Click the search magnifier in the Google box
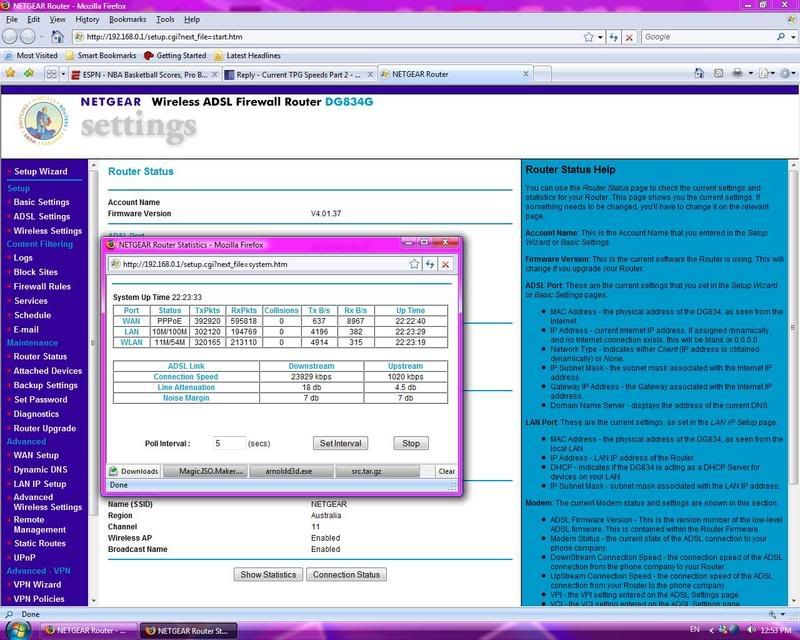Image resolution: width=800 pixels, height=640 pixels. coord(781,37)
